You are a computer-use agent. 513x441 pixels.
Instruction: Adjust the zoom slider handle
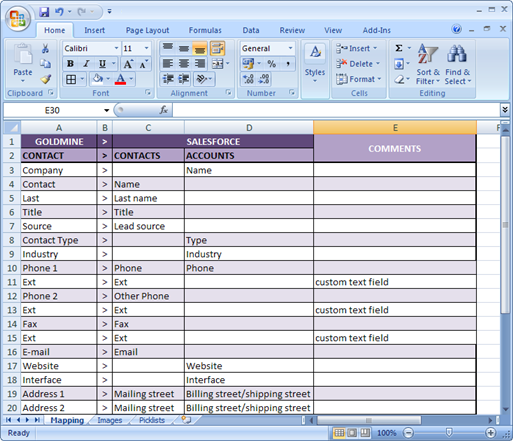(x=449, y=433)
